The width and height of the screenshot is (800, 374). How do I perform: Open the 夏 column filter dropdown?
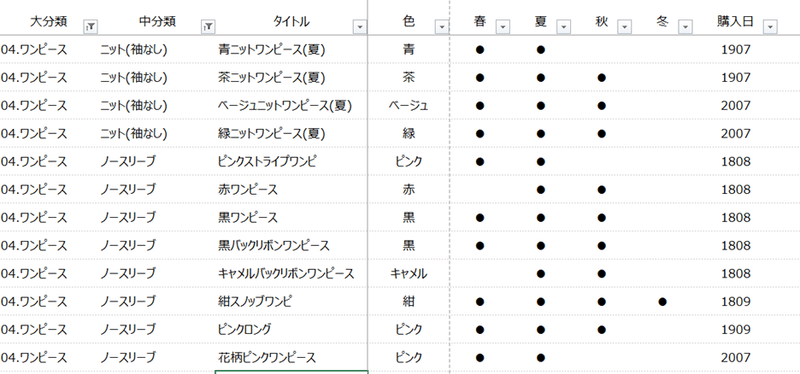[x=564, y=27]
